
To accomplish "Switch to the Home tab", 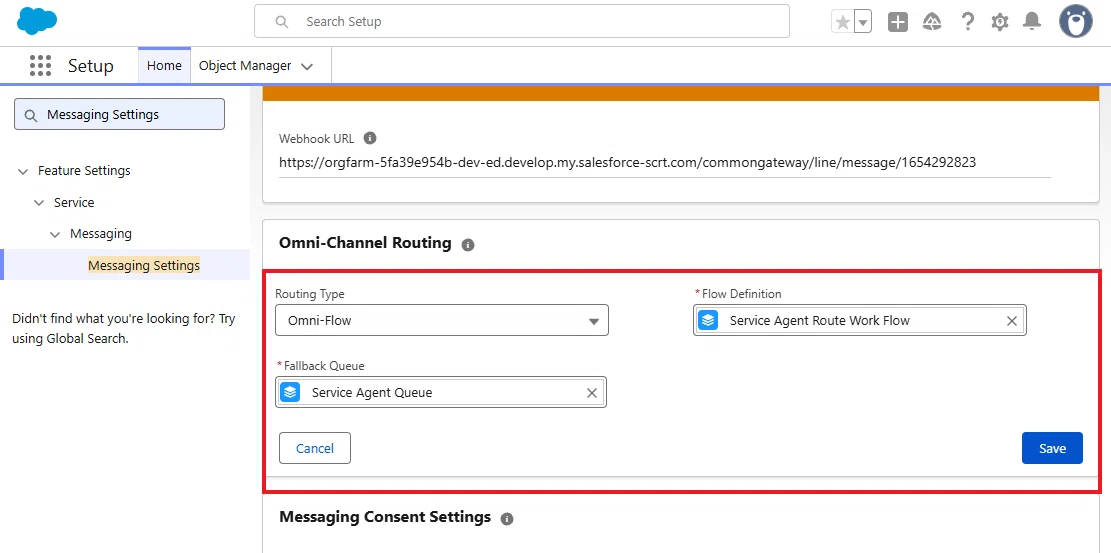I will click(x=164, y=65).
